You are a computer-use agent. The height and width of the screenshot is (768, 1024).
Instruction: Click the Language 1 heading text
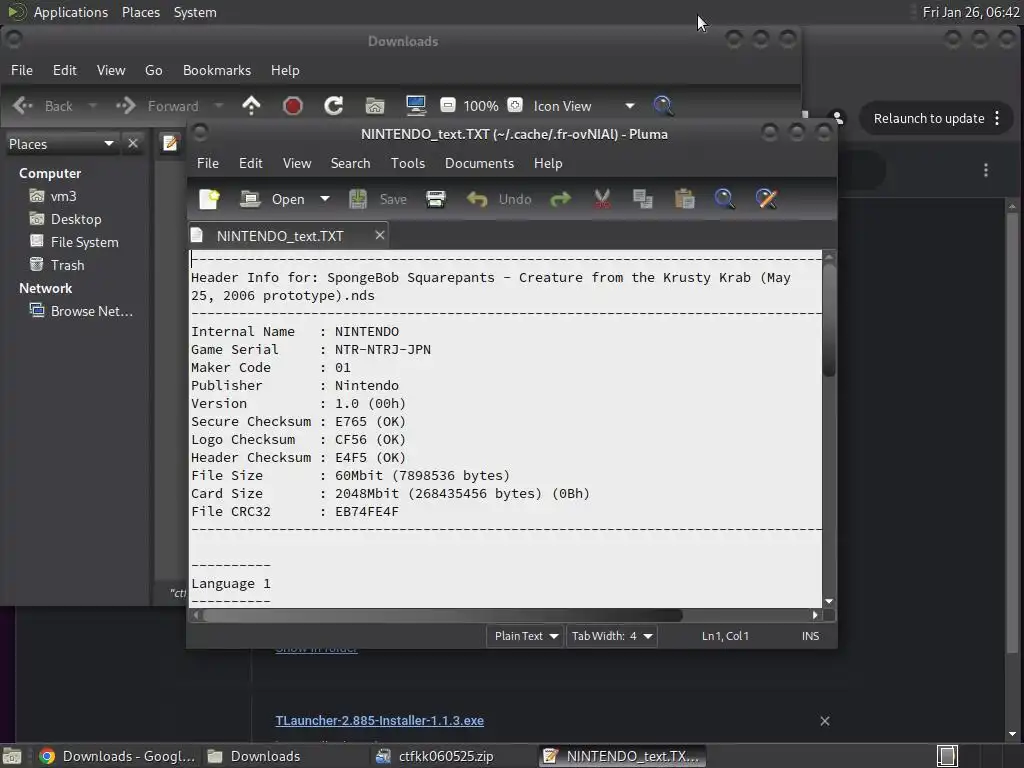coord(231,583)
